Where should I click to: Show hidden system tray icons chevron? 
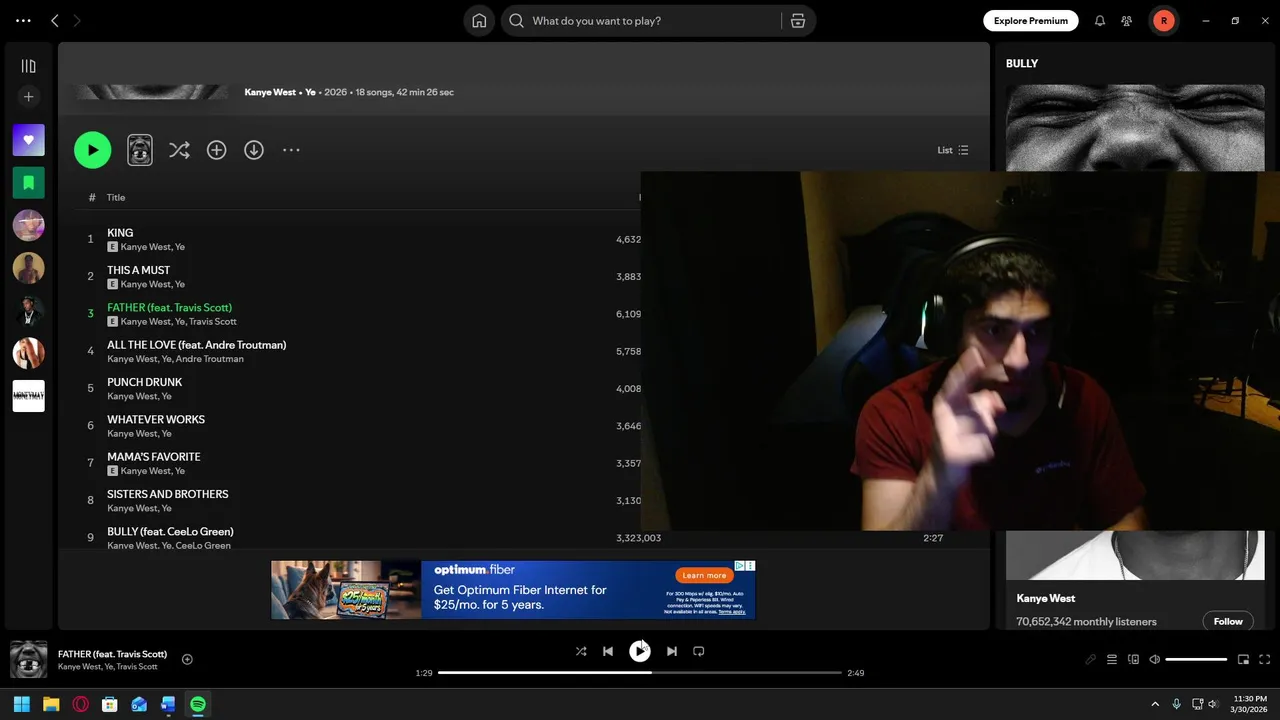click(x=1155, y=704)
